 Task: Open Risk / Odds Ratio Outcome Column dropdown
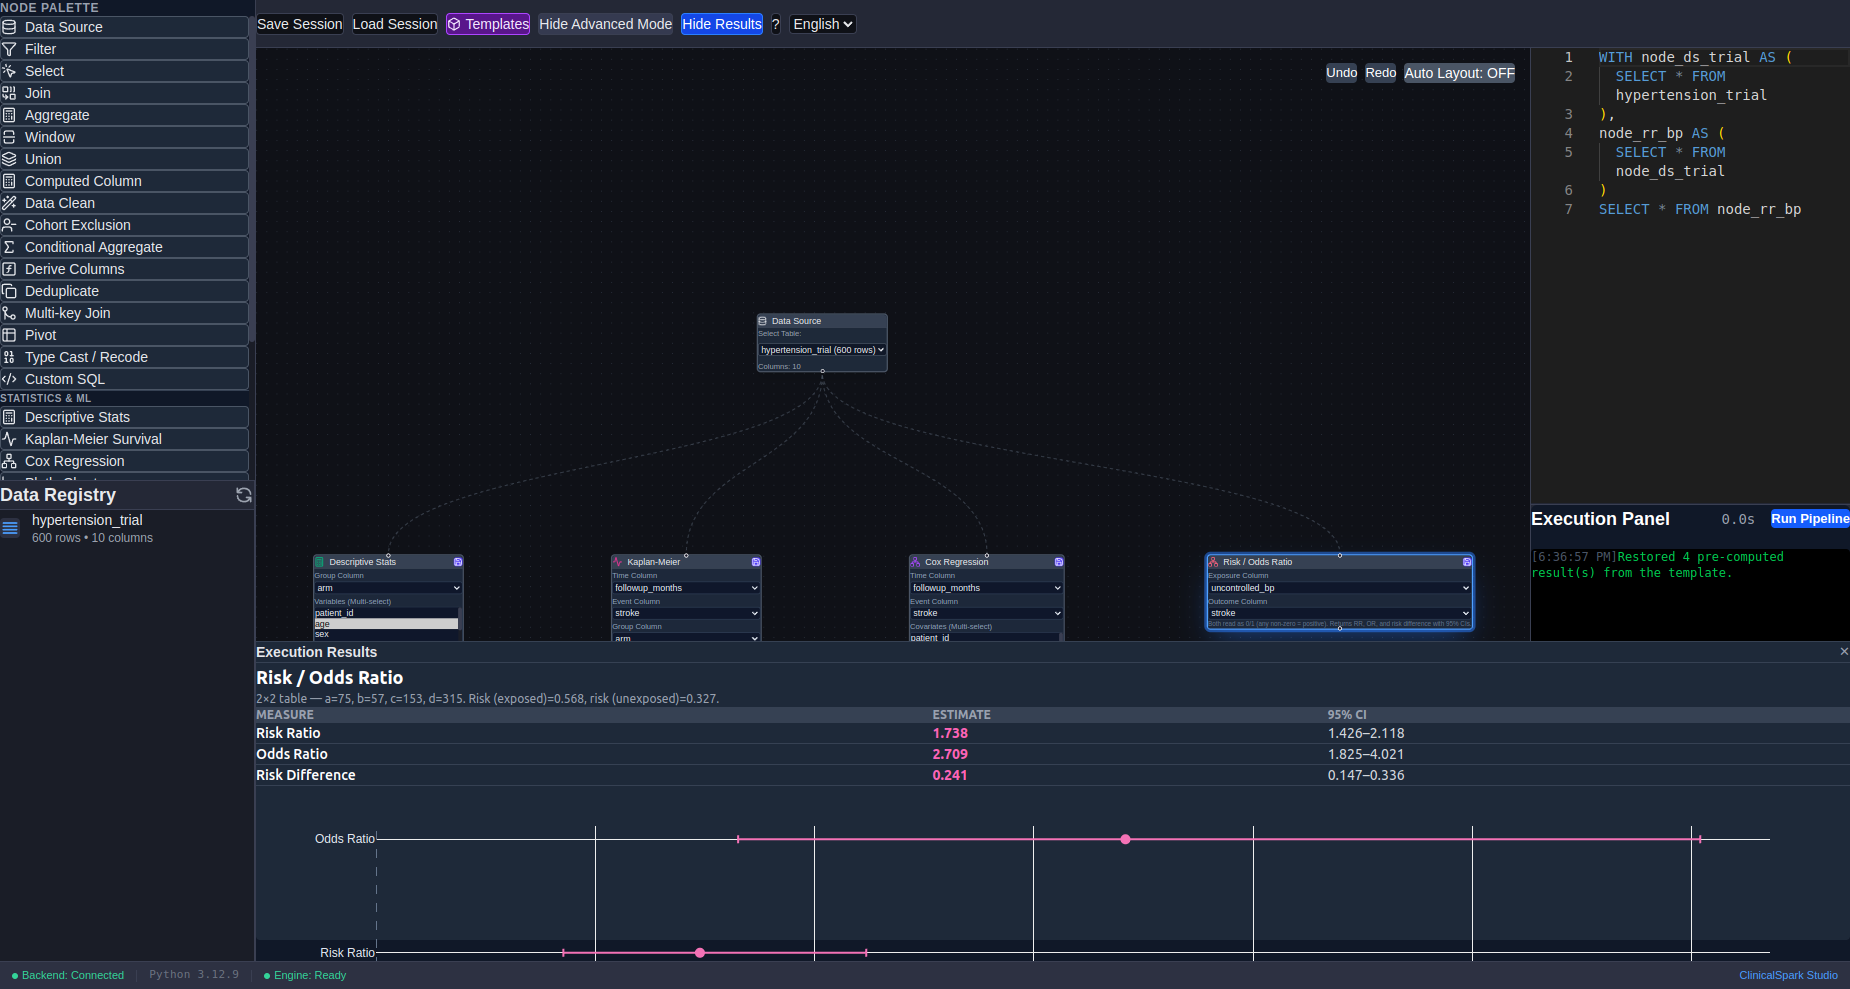pyautogui.click(x=1340, y=613)
